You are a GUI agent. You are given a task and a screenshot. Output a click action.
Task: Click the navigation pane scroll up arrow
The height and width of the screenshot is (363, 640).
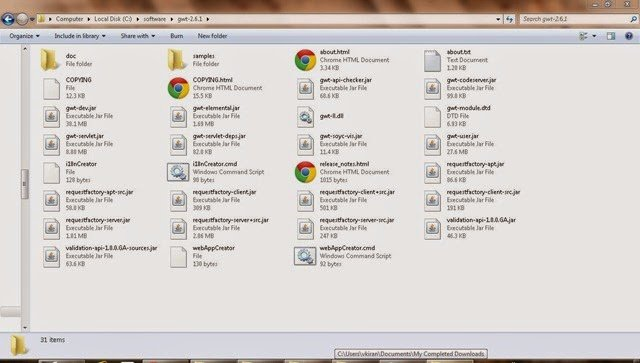pyautogui.click(x=25, y=48)
